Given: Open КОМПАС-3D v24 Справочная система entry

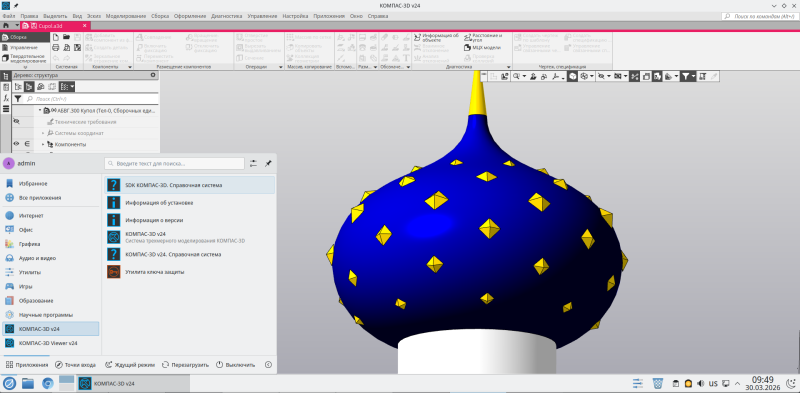Looking at the screenshot, I should coord(189,254).
